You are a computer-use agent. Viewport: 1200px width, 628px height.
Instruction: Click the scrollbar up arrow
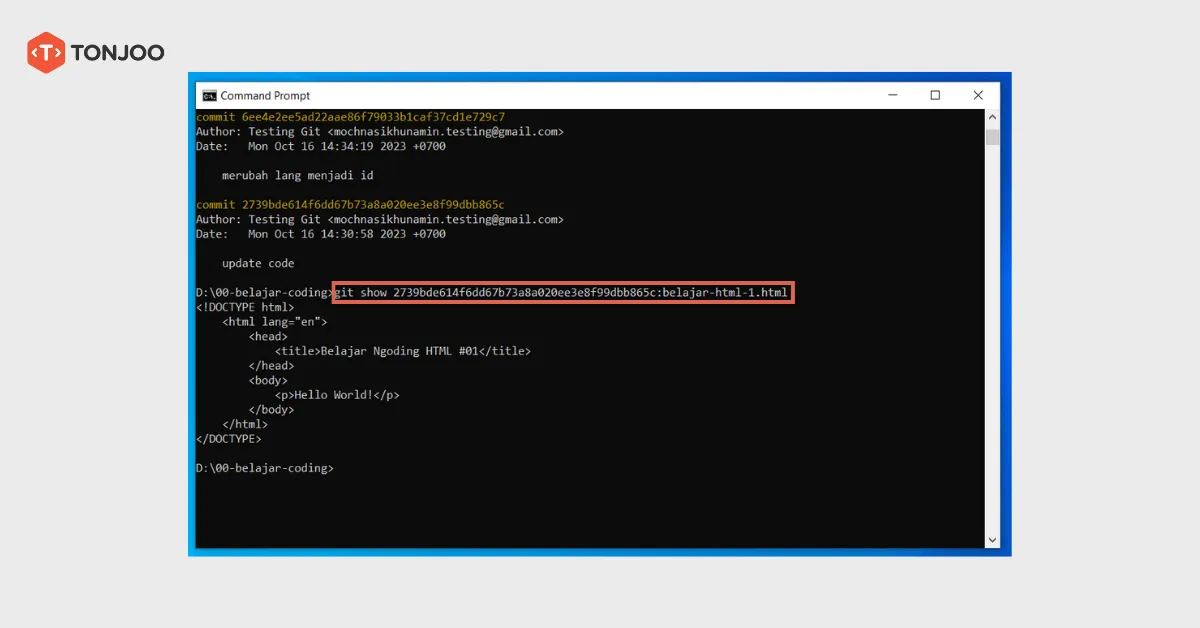(x=992, y=118)
